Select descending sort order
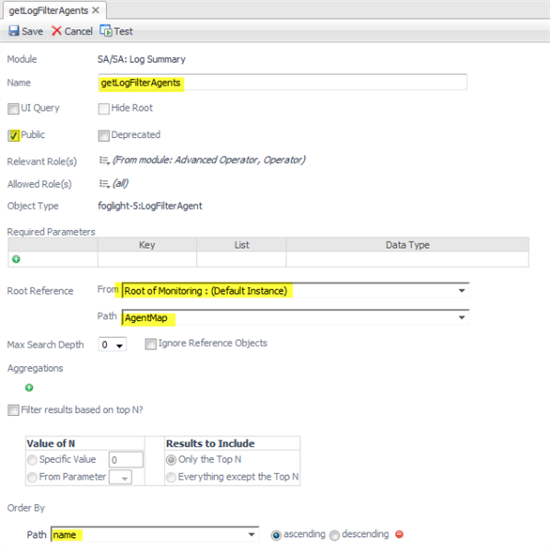The height and width of the screenshot is (552, 550). [335, 535]
